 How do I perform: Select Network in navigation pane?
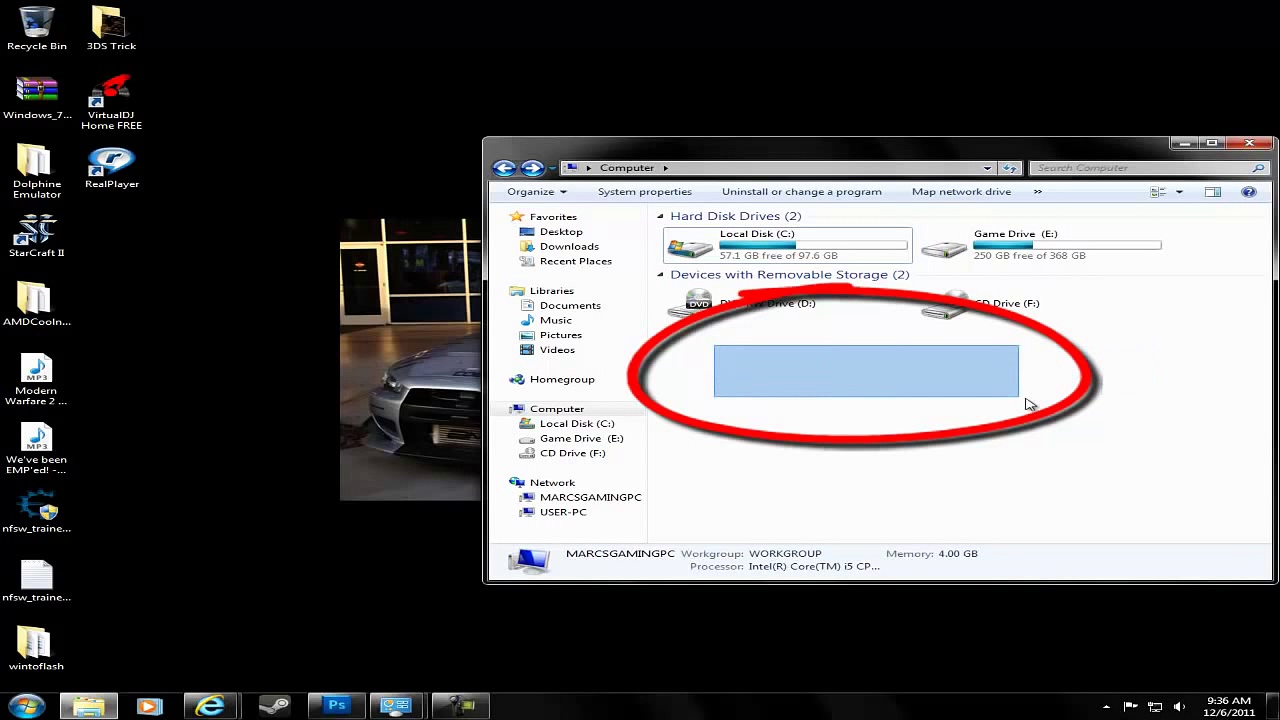pyautogui.click(x=552, y=483)
